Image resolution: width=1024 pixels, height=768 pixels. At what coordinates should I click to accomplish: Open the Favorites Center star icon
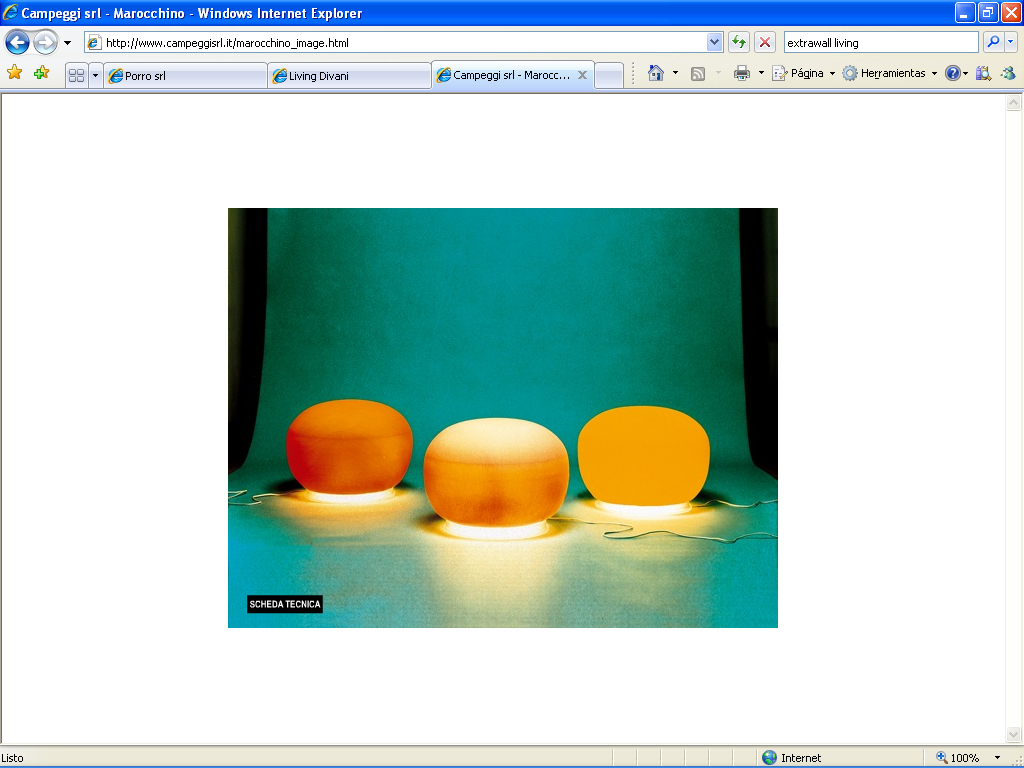14,72
